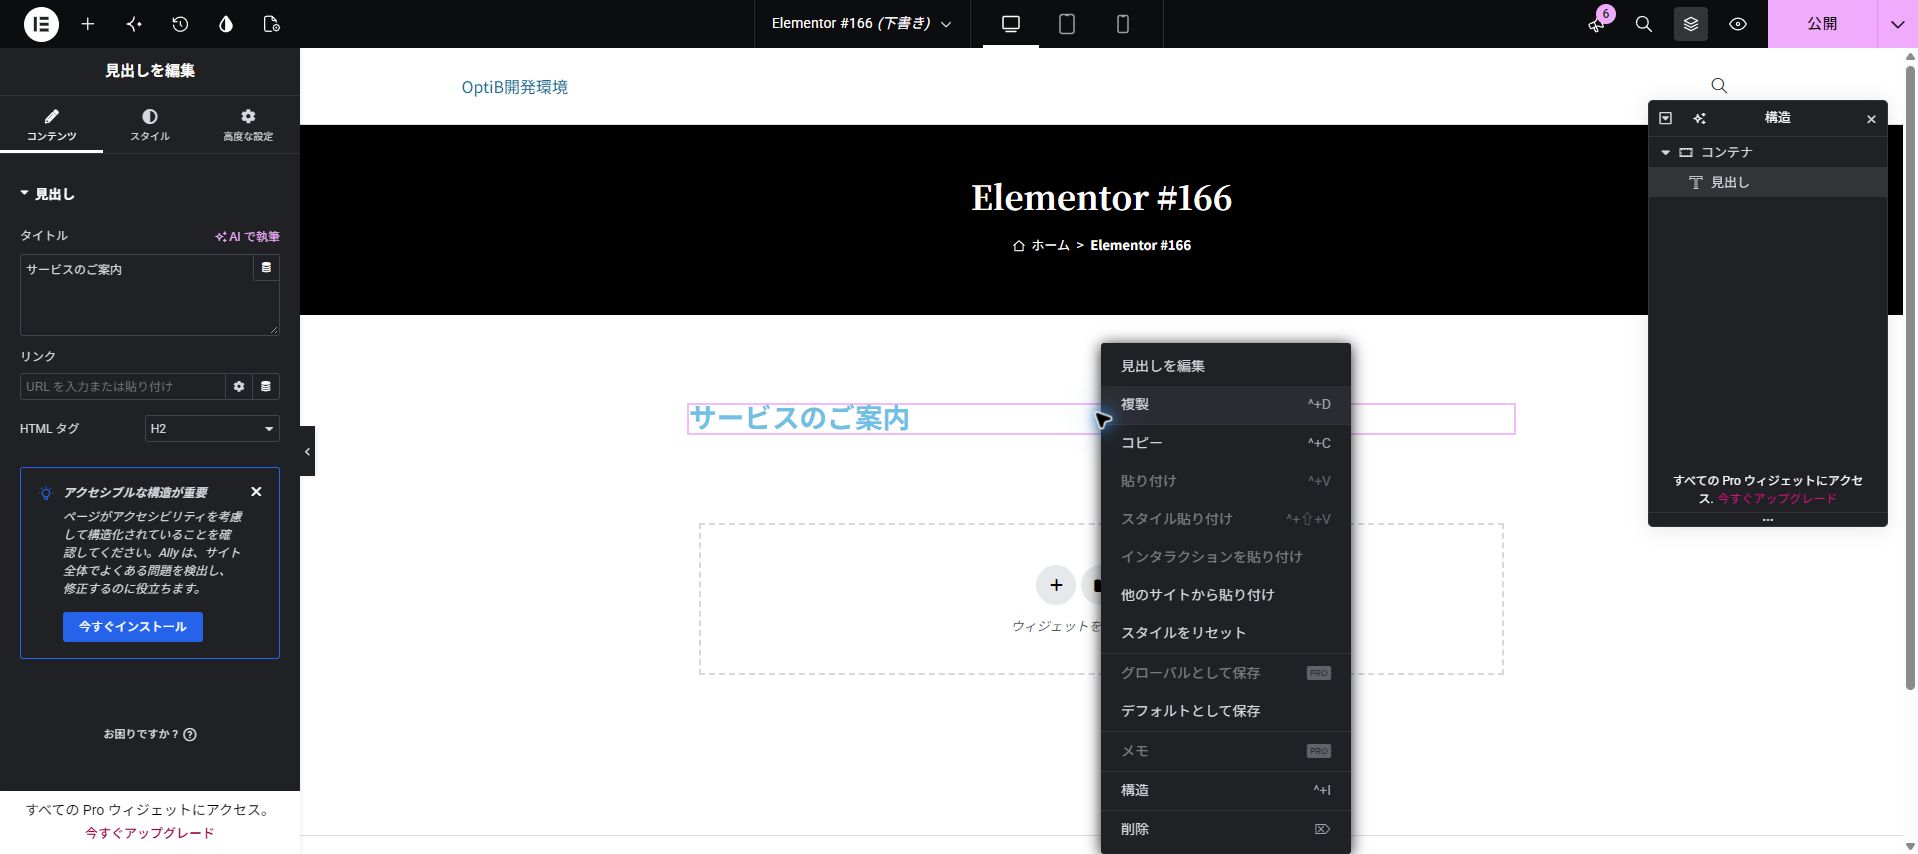Expand publish options arrow
The width and height of the screenshot is (1918, 854).
(1897, 24)
